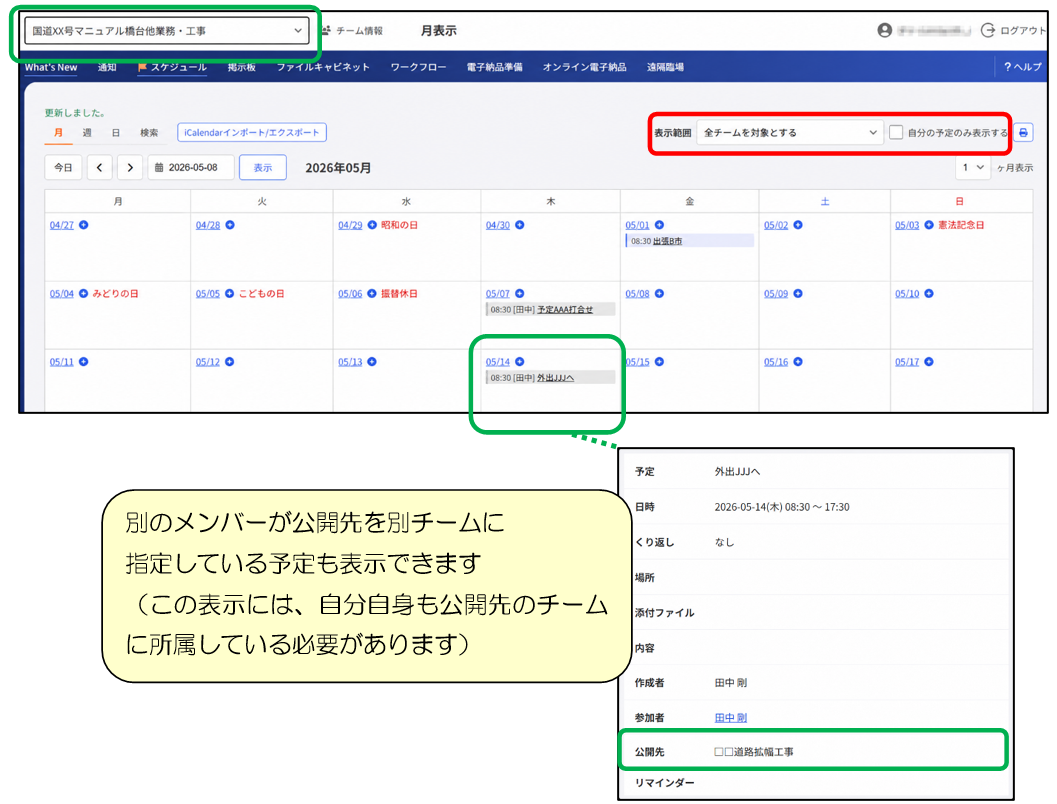
Task: Add a schedule on 04/28 via plus icon
Action: [x=230, y=225]
